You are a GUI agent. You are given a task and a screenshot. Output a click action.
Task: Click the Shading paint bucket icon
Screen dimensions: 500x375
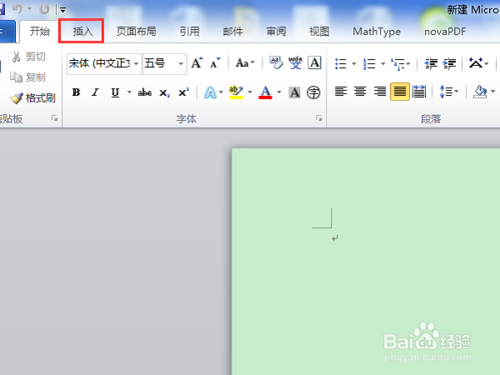pyautogui.click(x=480, y=92)
